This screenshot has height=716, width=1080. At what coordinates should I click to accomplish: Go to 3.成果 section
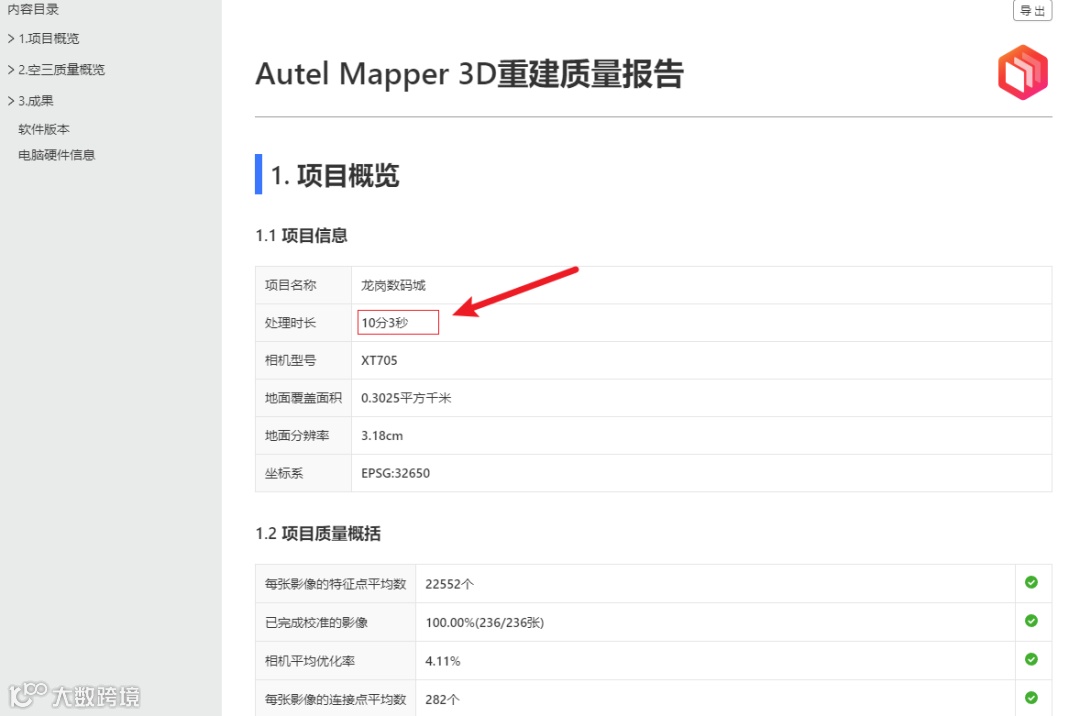coord(36,101)
